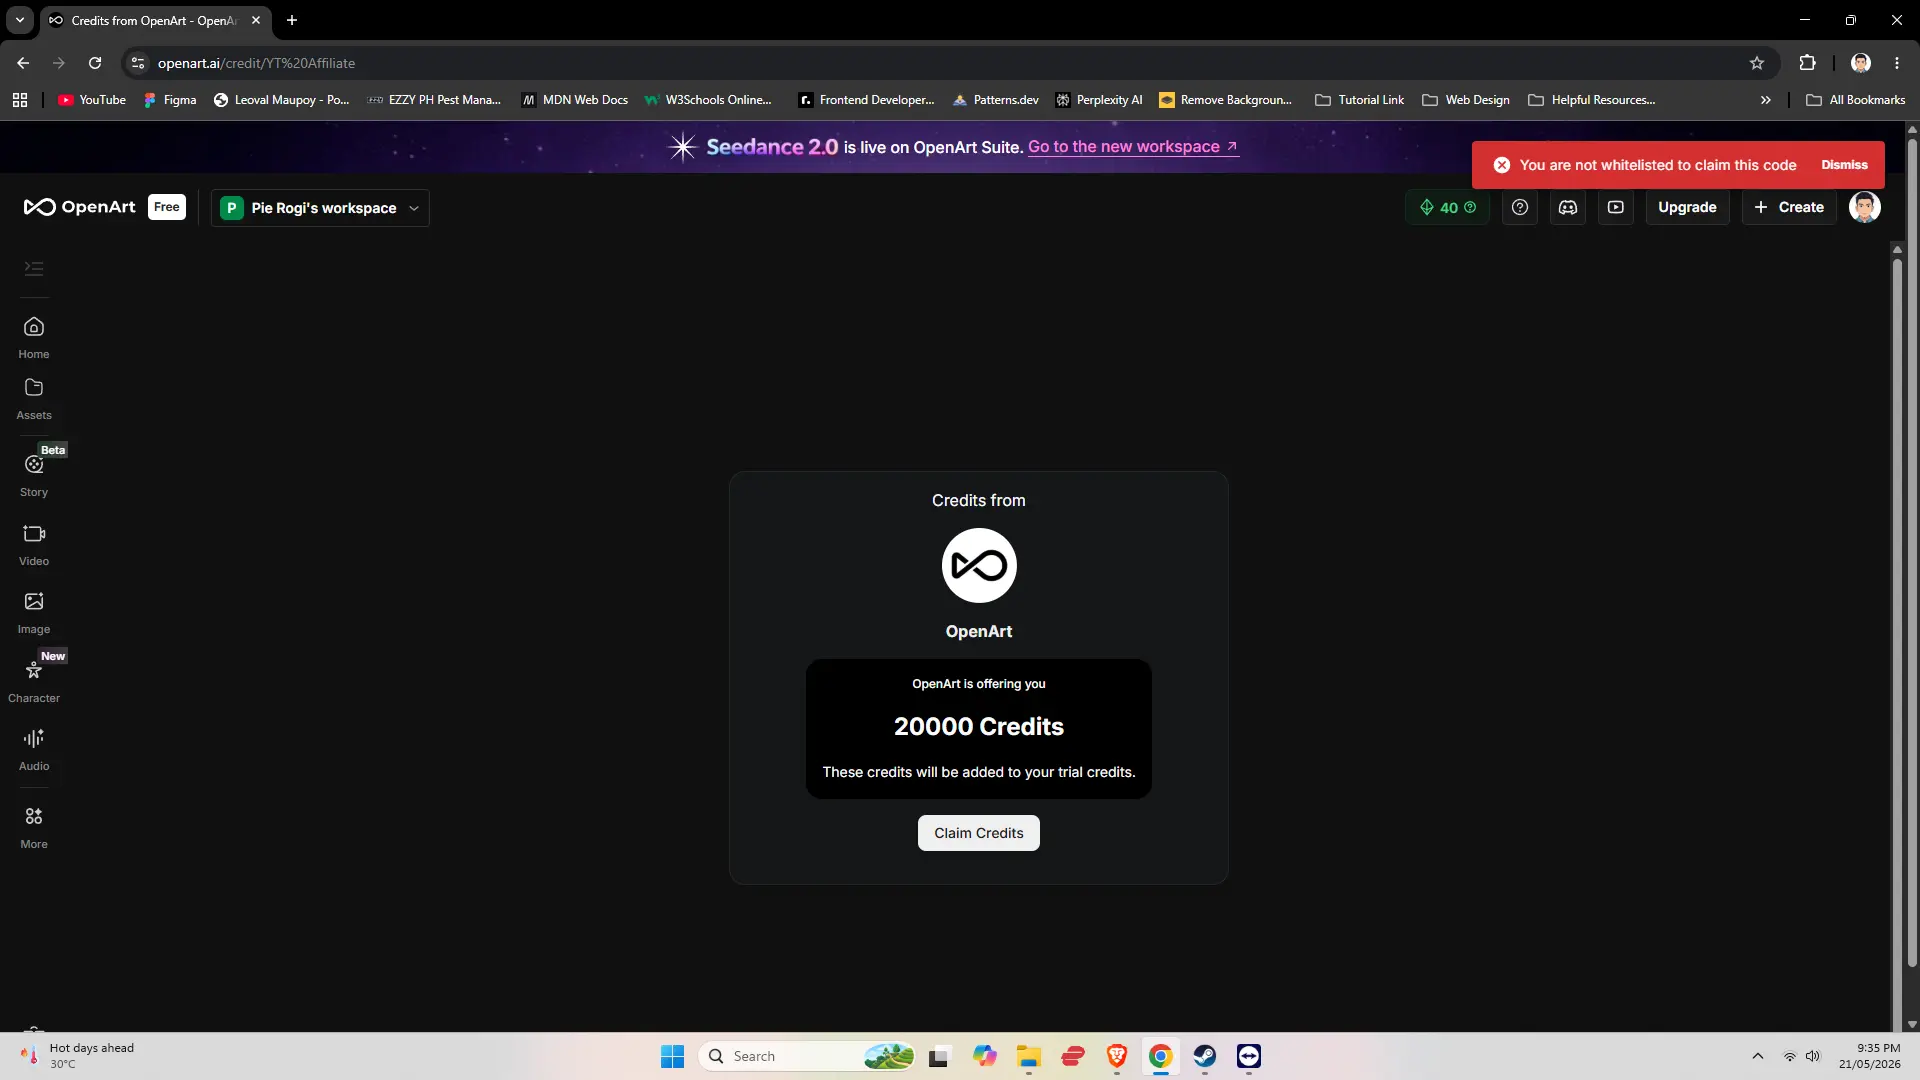The height and width of the screenshot is (1080, 1920).
Task: Bookmark this page with star icon
Action: (1757, 63)
